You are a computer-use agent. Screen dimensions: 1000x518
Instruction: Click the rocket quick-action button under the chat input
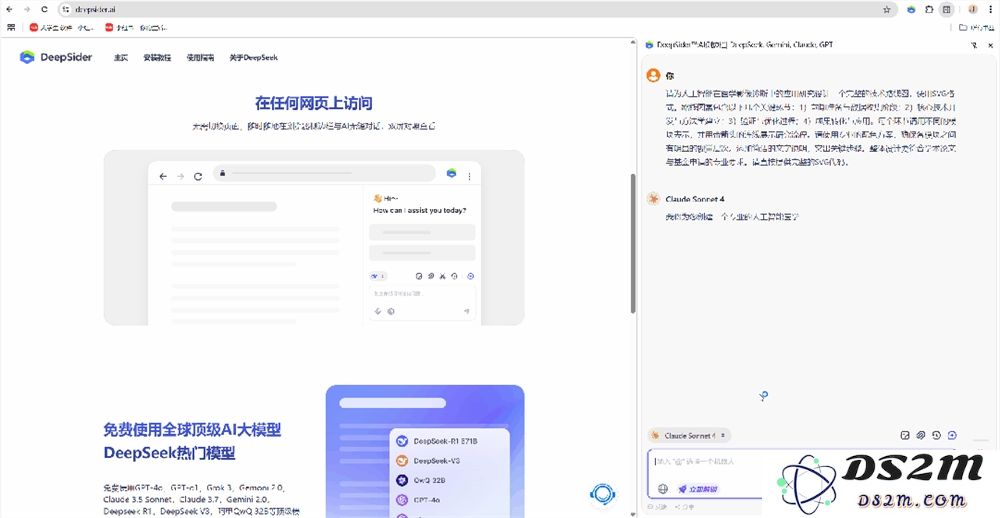698,489
